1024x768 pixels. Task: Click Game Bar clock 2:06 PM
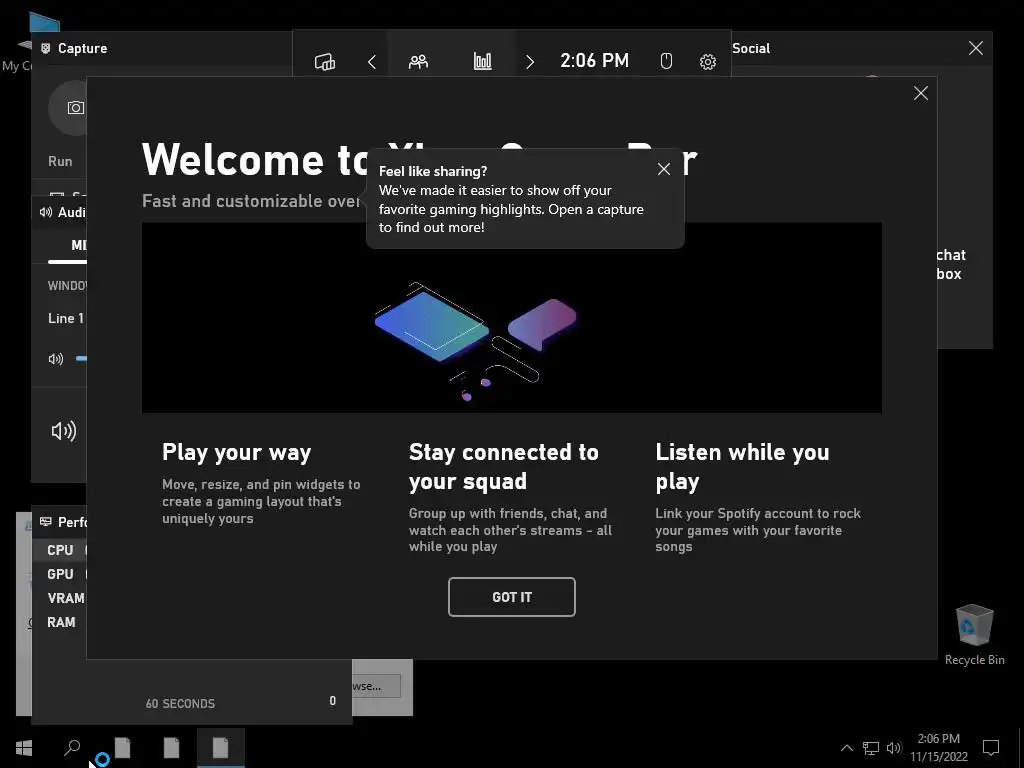[594, 61]
